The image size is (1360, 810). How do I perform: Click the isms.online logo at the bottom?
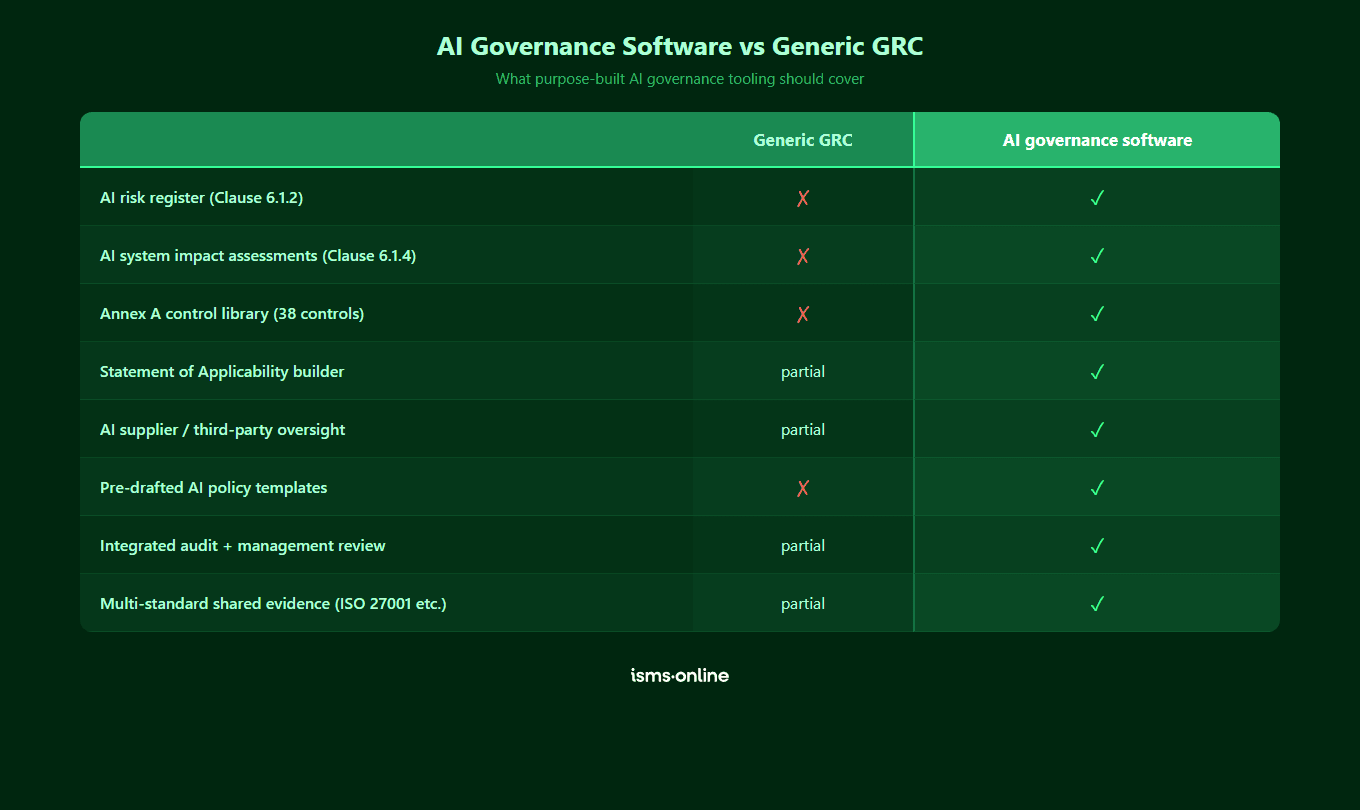(679, 675)
